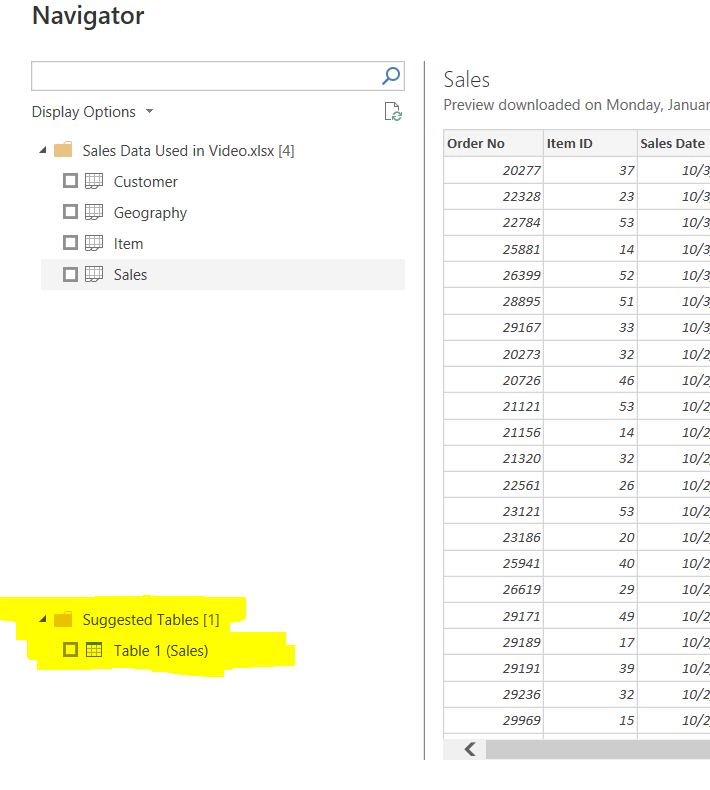Click the Order No column header

pyautogui.click(x=493, y=144)
